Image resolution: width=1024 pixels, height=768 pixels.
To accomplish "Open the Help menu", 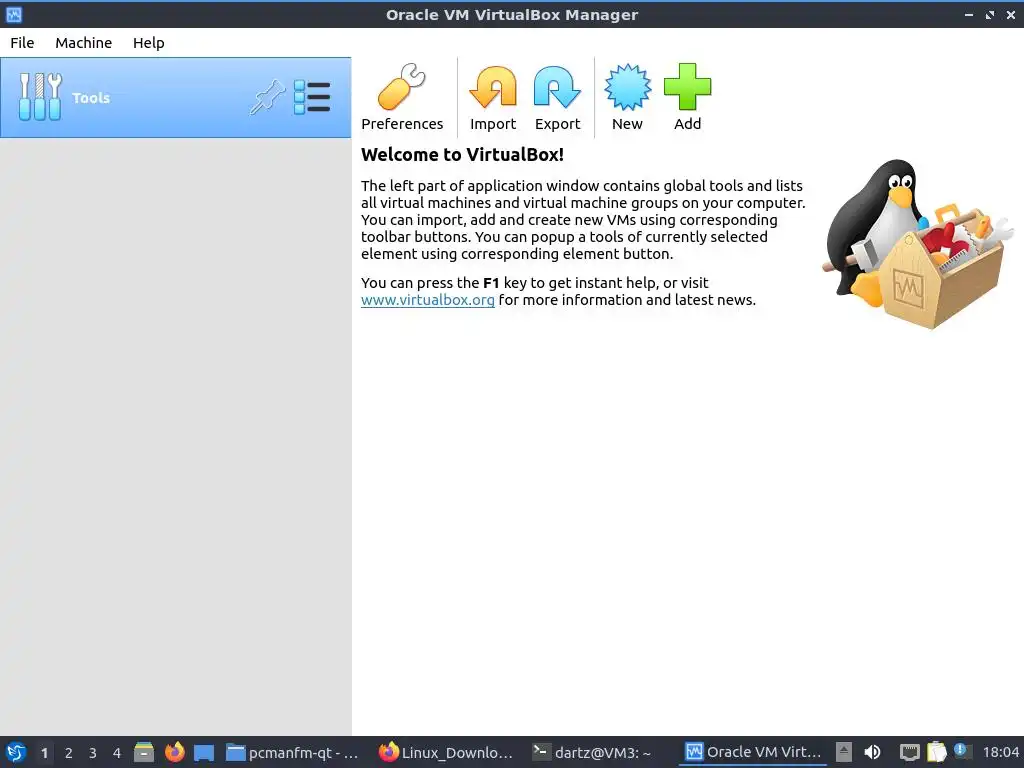I will 149,42.
